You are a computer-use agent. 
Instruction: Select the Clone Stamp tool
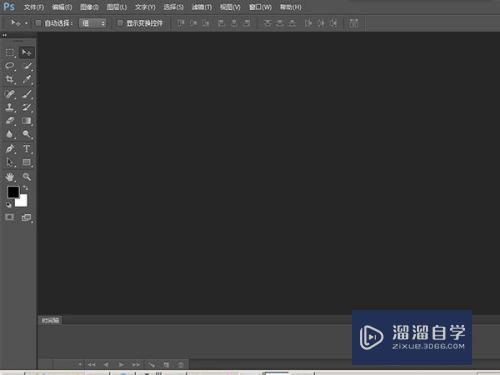click(x=10, y=107)
